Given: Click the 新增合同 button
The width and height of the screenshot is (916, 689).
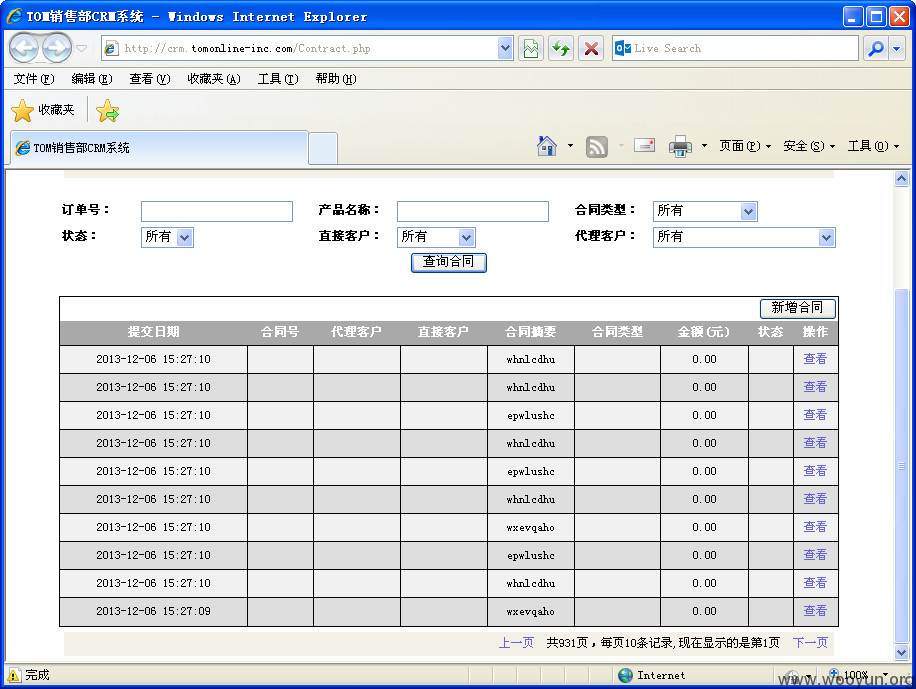Looking at the screenshot, I should (797, 308).
